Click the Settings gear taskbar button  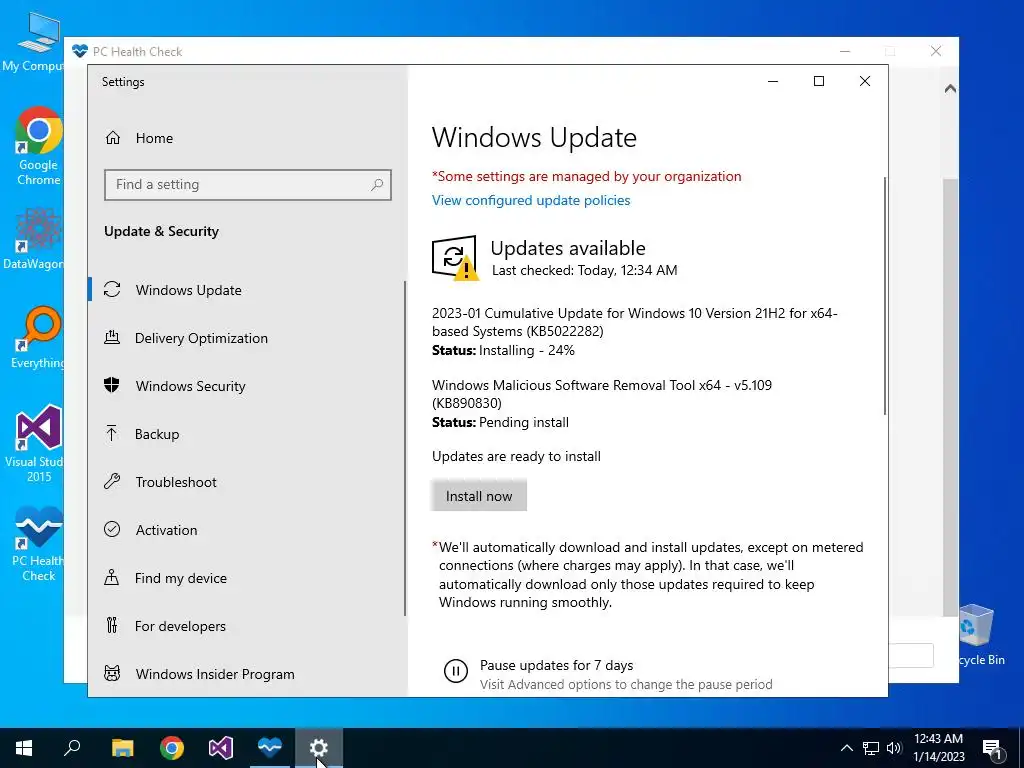(319, 748)
